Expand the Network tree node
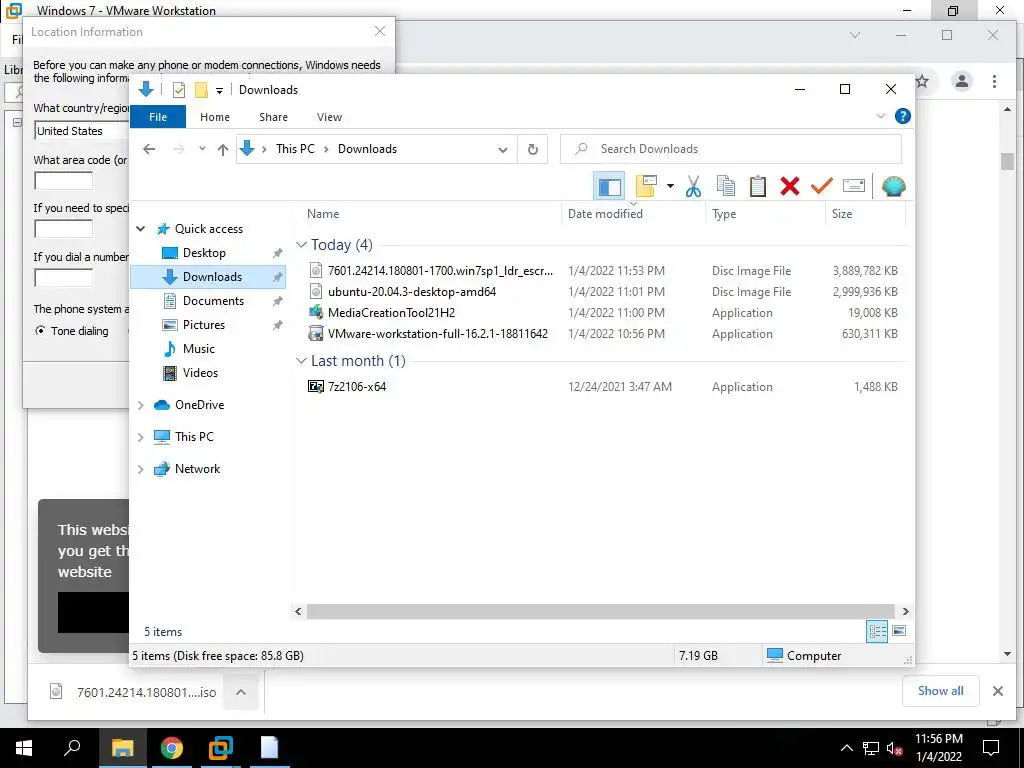The image size is (1024, 768). pos(140,469)
